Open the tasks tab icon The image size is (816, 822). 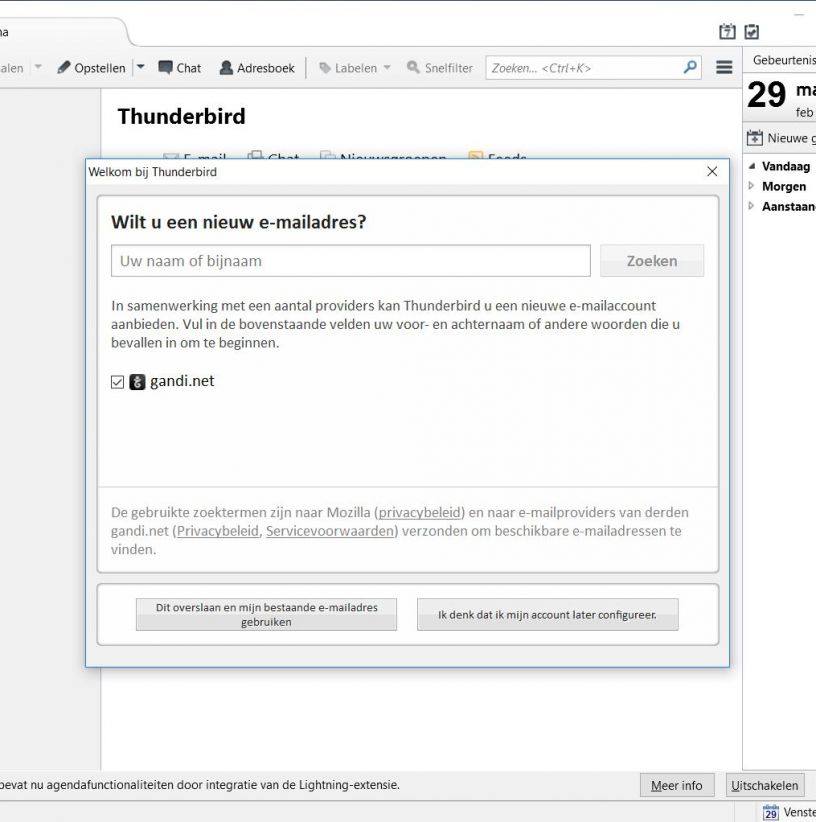(x=752, y=31)
